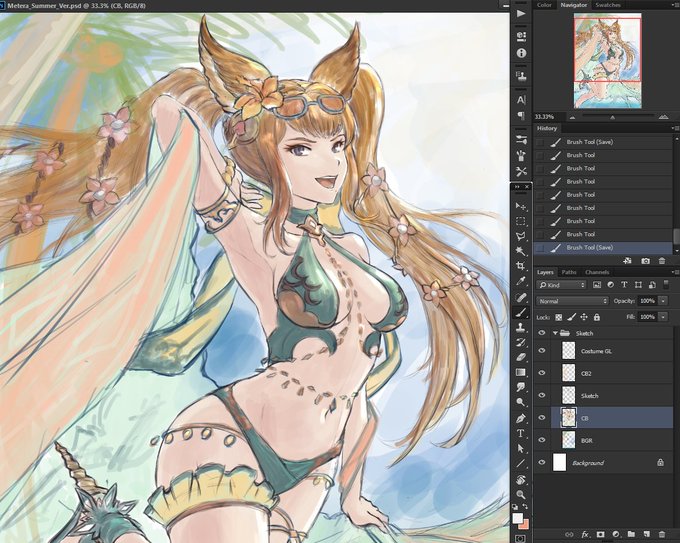The height and width of the screenshot is (543, 680).
Task: Toggle visibility of the Sketch layer
Action: click(542, 395)
